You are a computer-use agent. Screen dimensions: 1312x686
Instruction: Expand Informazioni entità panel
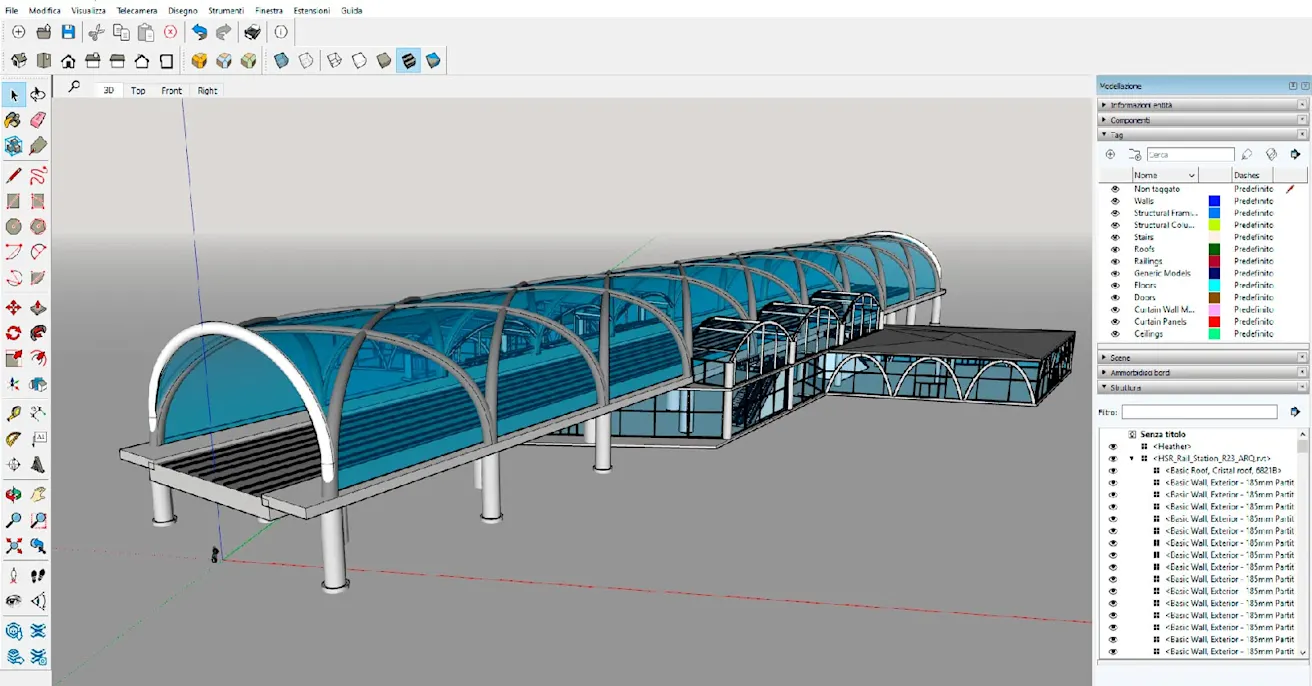pyautogui.click(x=1203, y=105)
